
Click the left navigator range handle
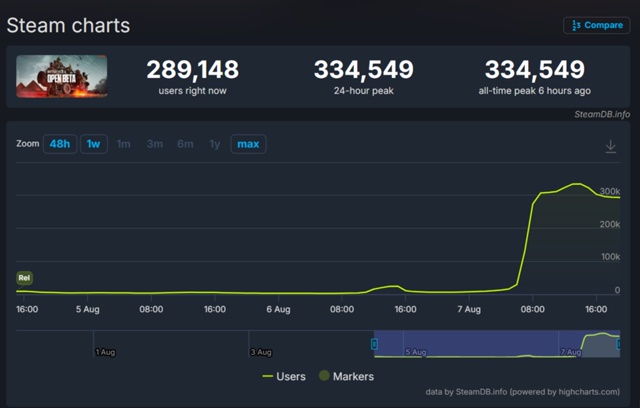374,344
